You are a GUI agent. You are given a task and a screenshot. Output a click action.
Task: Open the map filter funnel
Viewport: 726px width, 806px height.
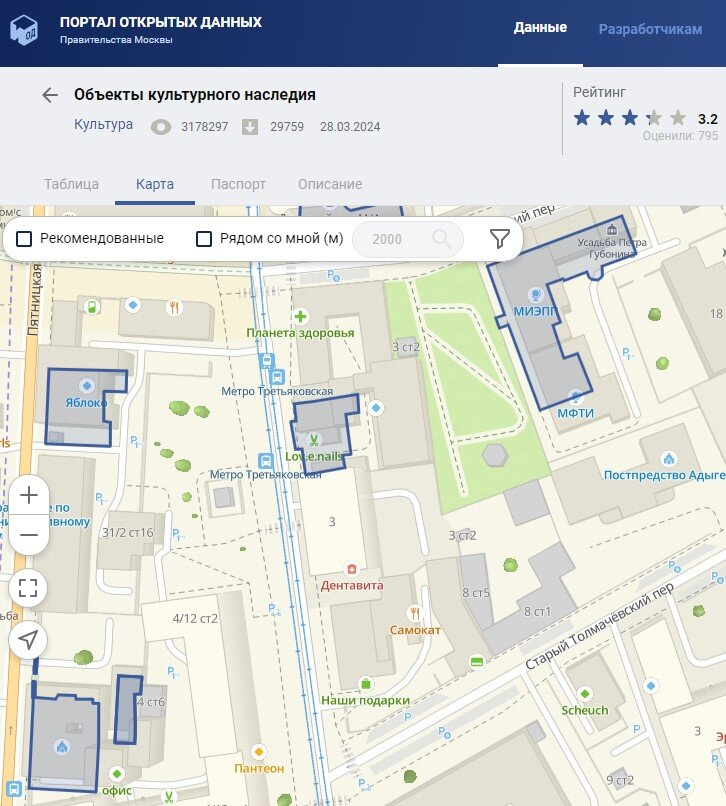click(500, 239)
